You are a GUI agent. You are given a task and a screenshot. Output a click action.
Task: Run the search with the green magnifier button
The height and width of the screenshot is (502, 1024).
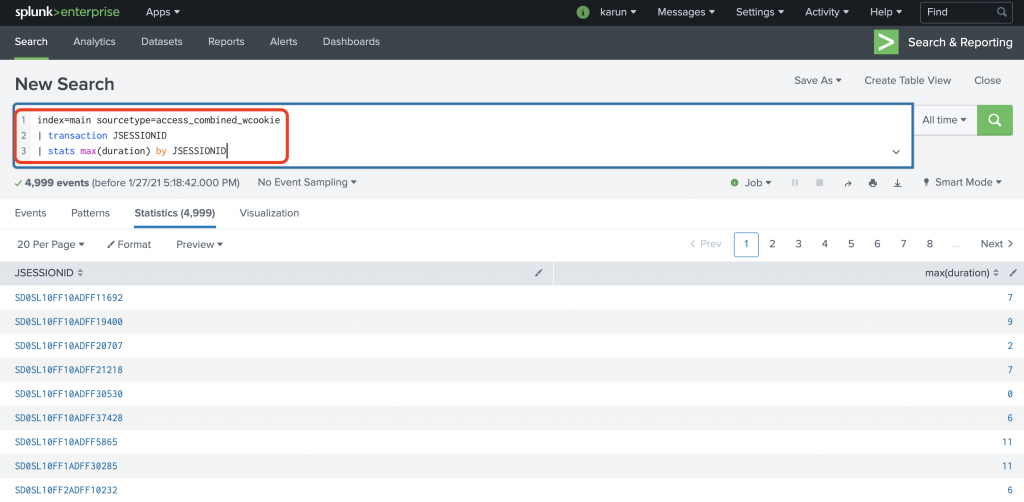pos(994,120)
